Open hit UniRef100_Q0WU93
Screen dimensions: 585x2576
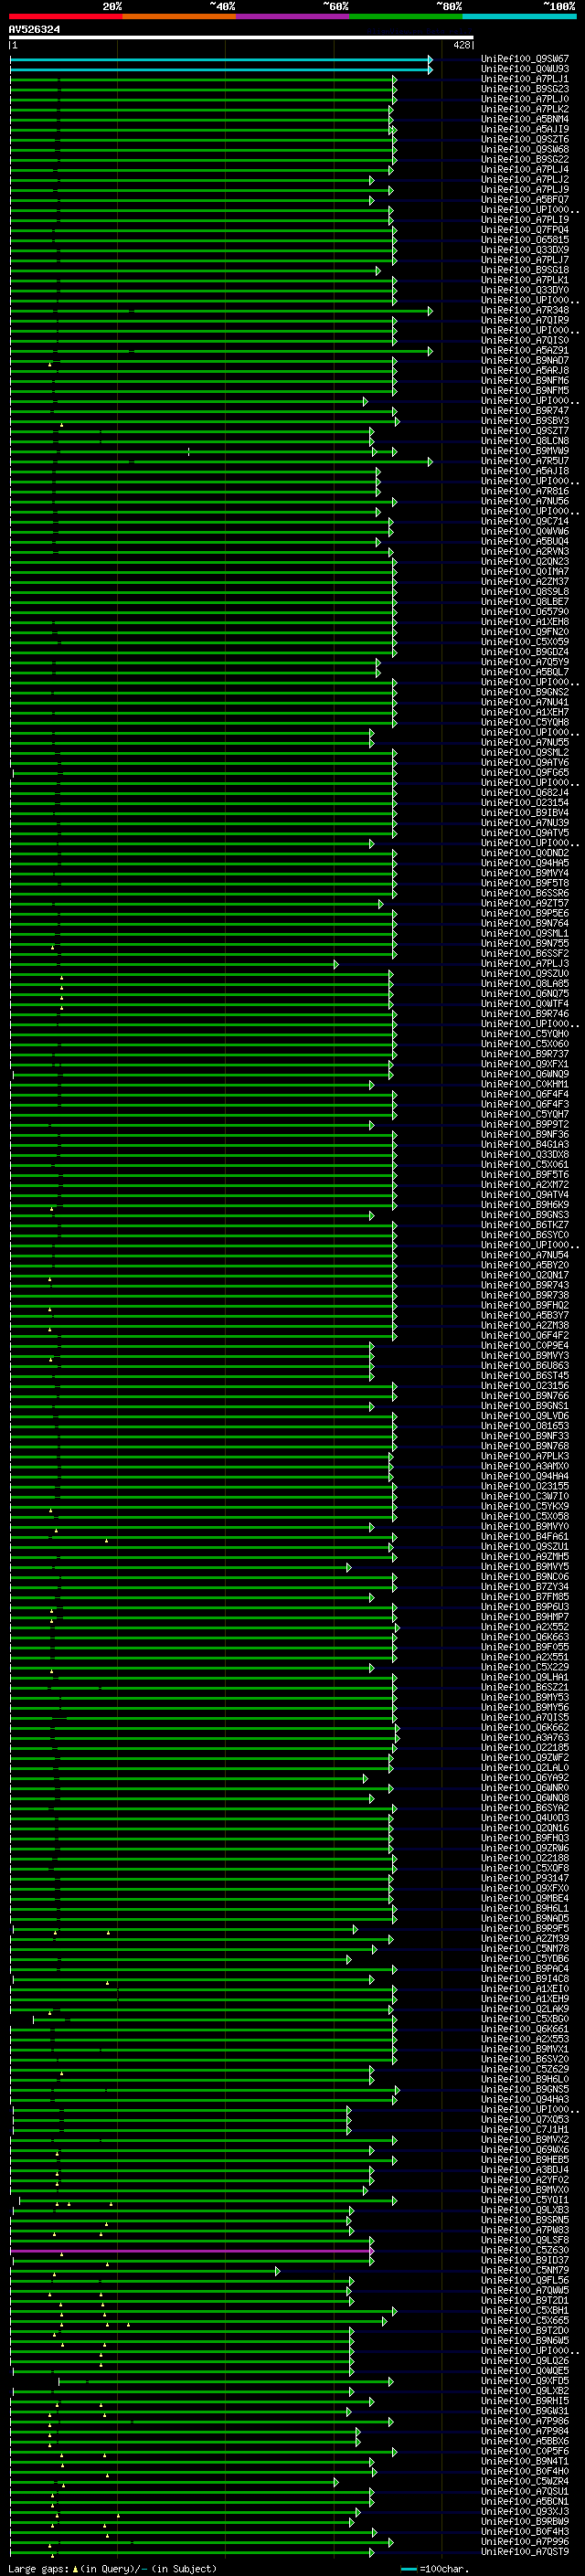click(x=525, y=70)
